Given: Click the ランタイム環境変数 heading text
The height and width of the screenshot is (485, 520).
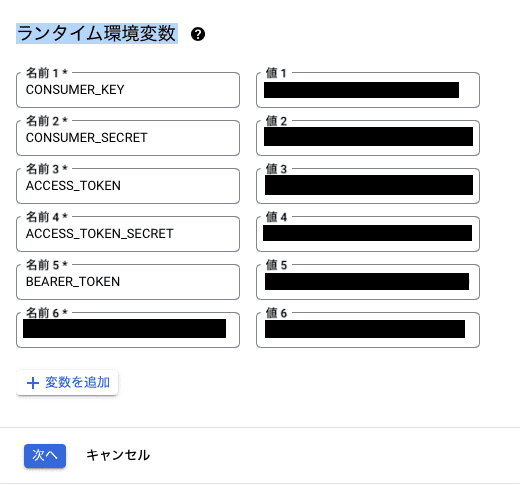Looking at the screenshot, I should tap(97, 34).
